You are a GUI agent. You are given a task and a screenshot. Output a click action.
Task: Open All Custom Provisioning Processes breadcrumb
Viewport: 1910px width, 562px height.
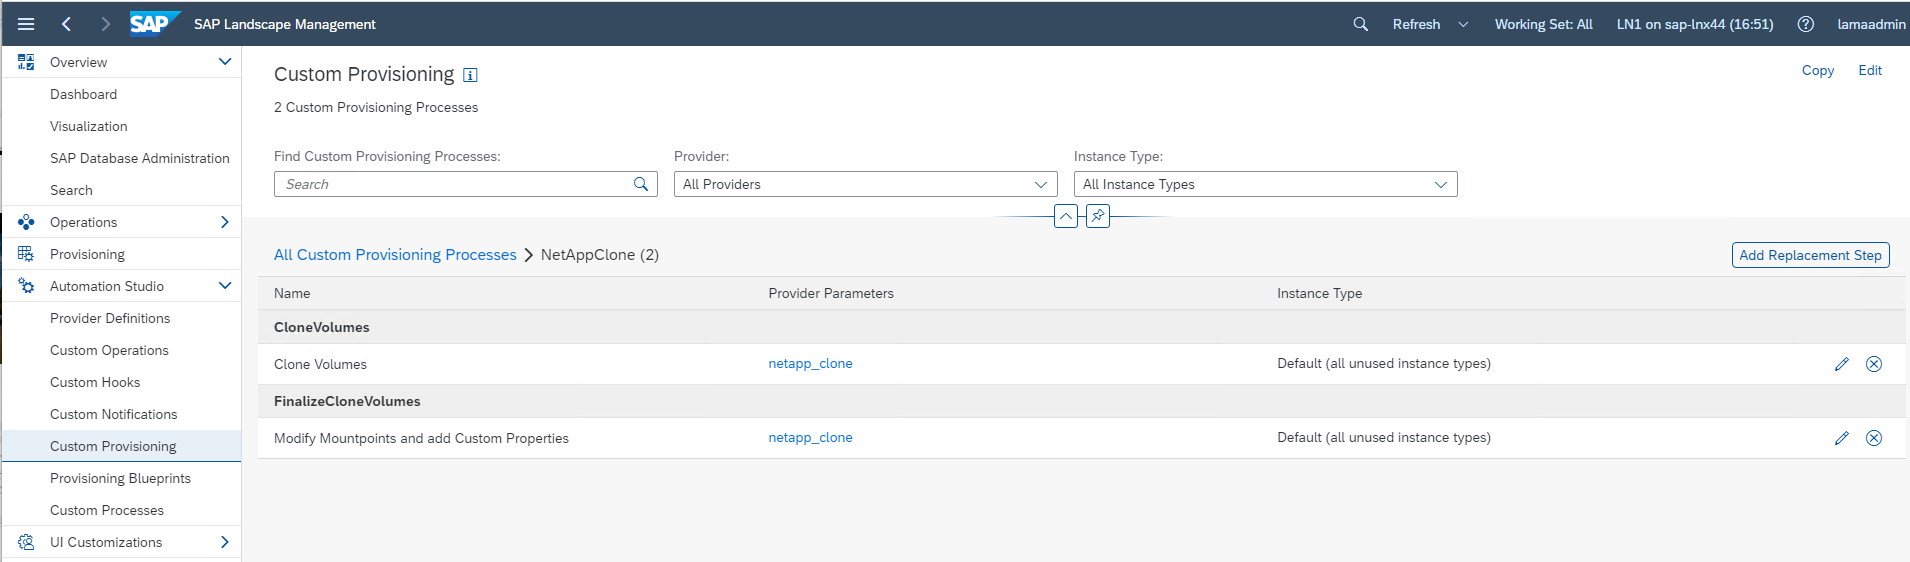[395, 255]
